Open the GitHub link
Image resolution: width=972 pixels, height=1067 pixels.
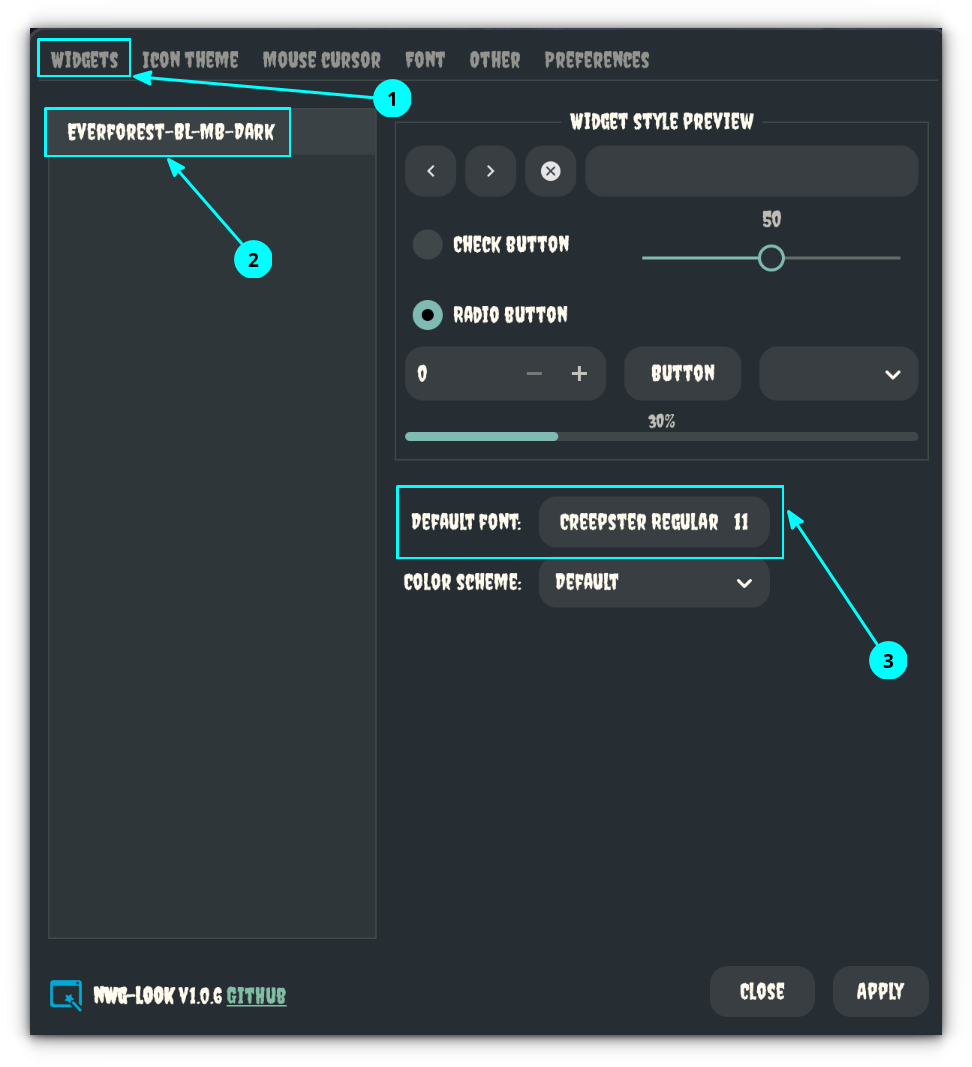point(256,996)
